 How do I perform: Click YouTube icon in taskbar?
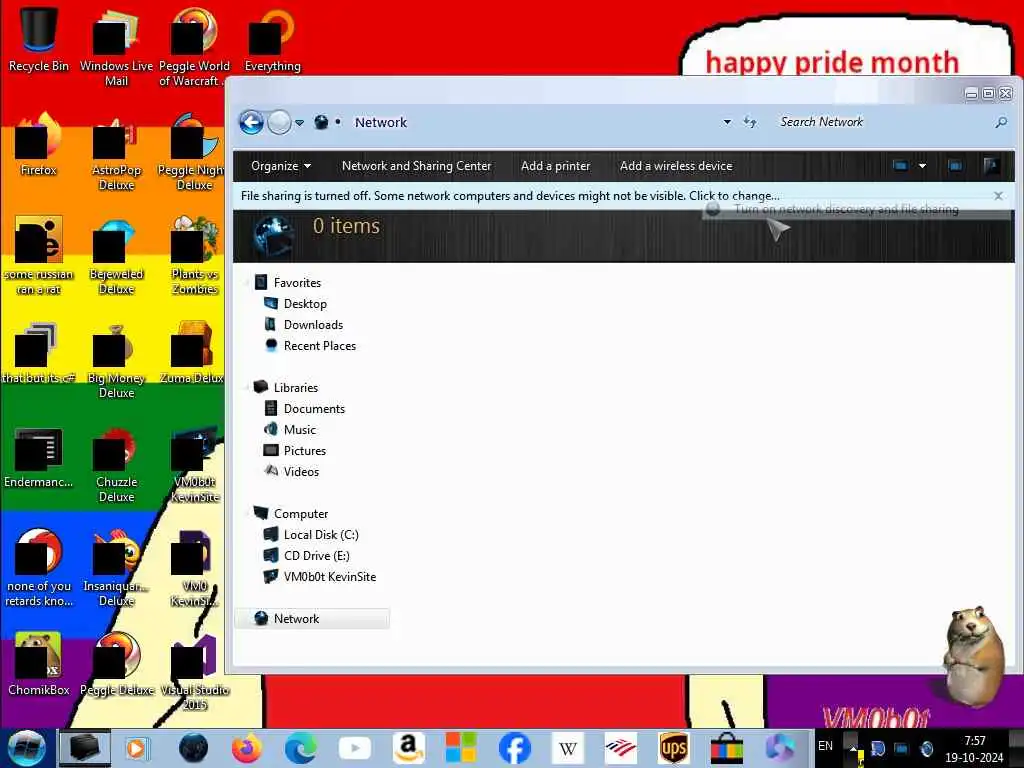[355, 748]
